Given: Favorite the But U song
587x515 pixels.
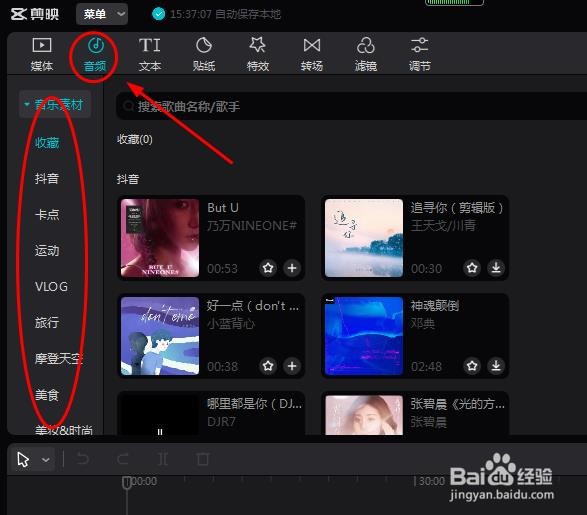Looking at the screenshot, I should 268,268.
